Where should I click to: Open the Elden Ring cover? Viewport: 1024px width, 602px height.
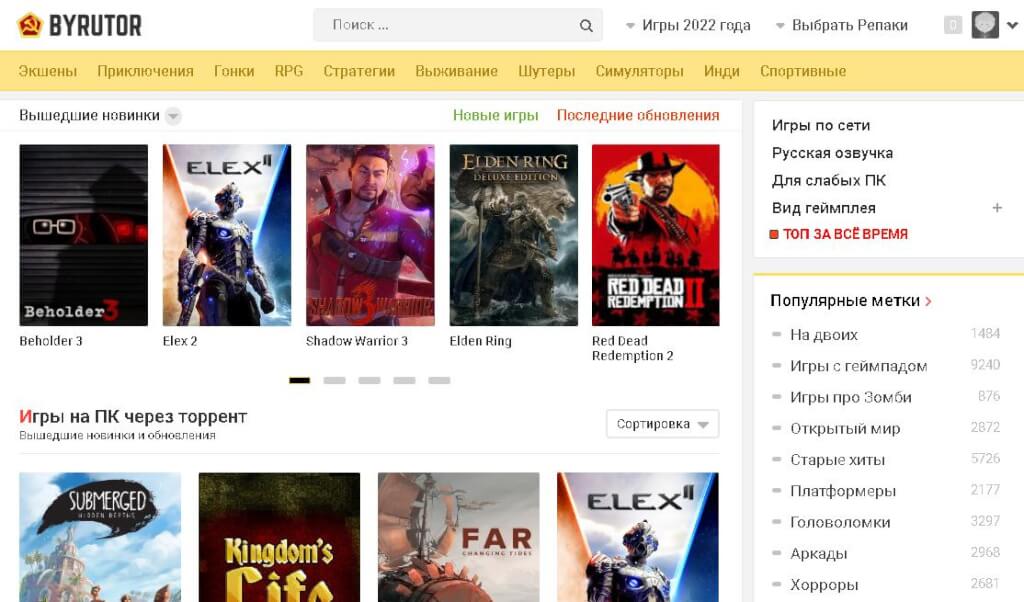click(513, 235)
